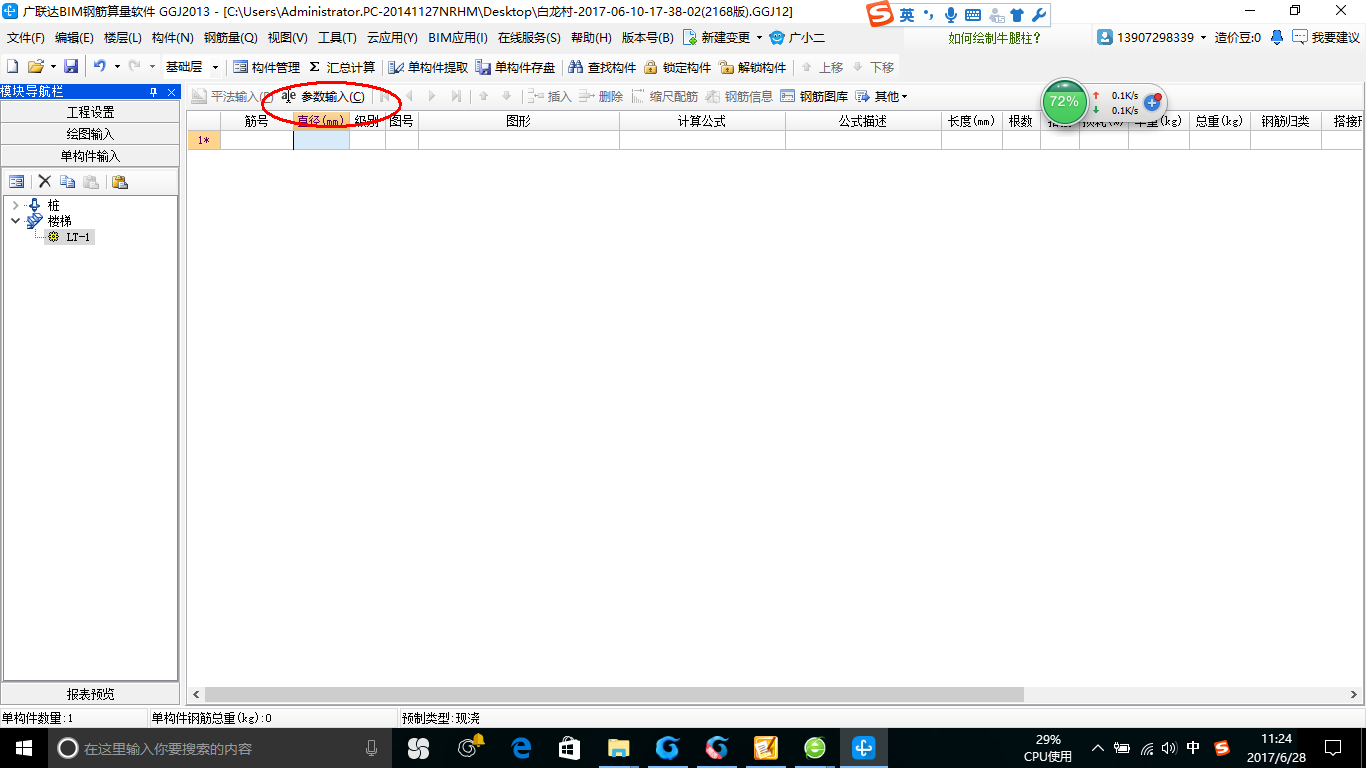This screenshot has height=768, width=1366.
Task: Click 参数输入(C) button
Action: (x=323, y=97)
